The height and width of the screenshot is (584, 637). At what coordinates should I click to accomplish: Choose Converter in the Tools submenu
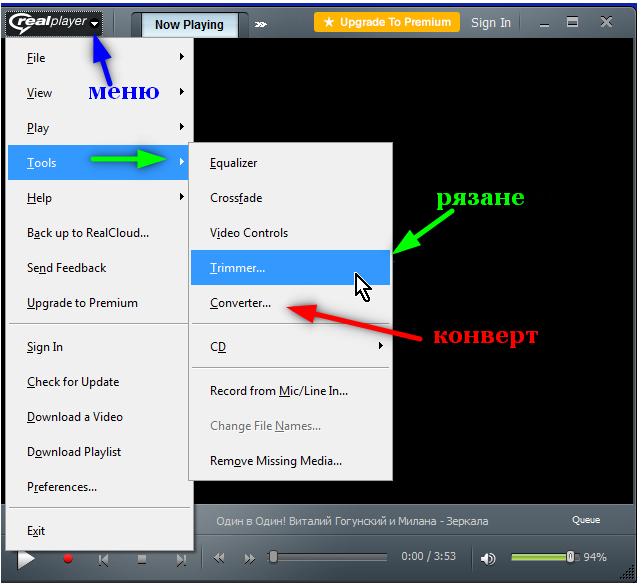tap(241, 303)
